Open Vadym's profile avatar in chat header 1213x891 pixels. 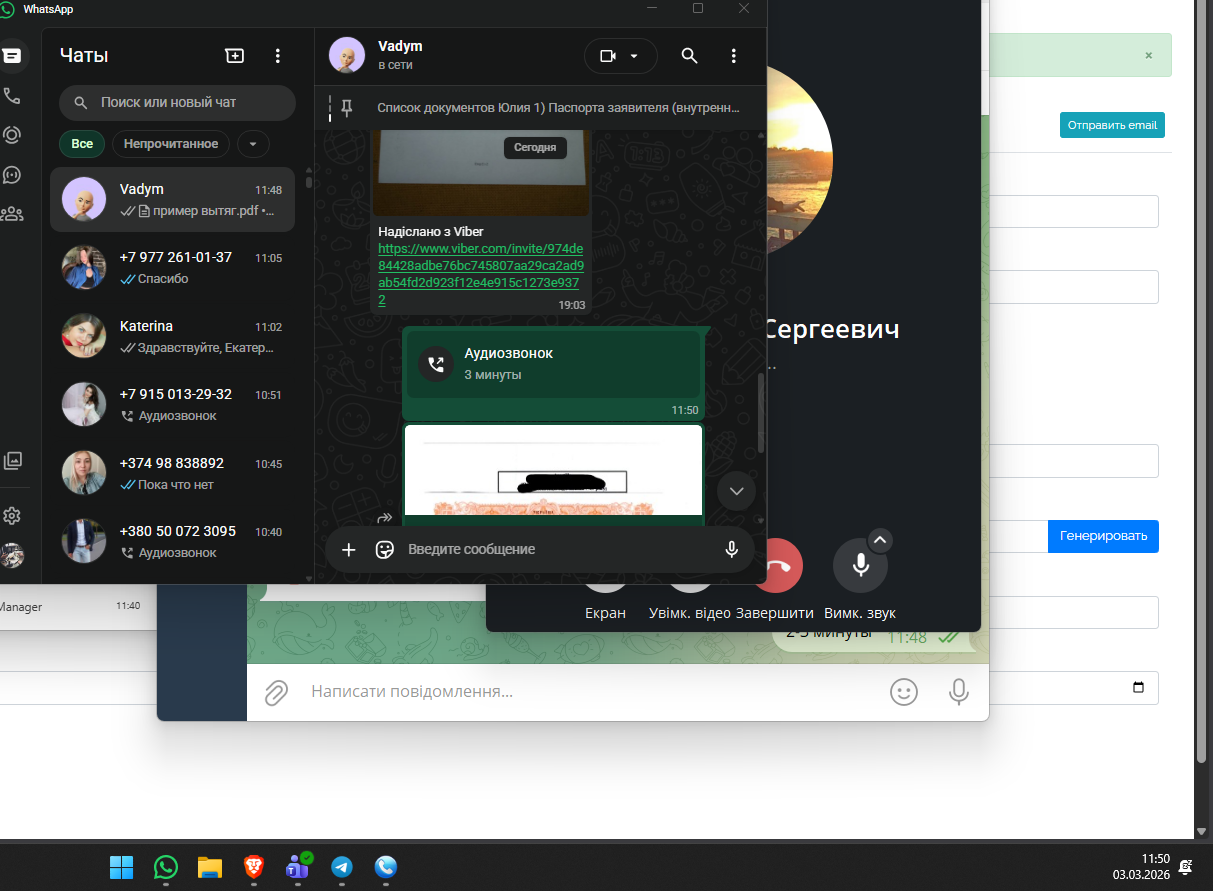click(x=347, y=56)
